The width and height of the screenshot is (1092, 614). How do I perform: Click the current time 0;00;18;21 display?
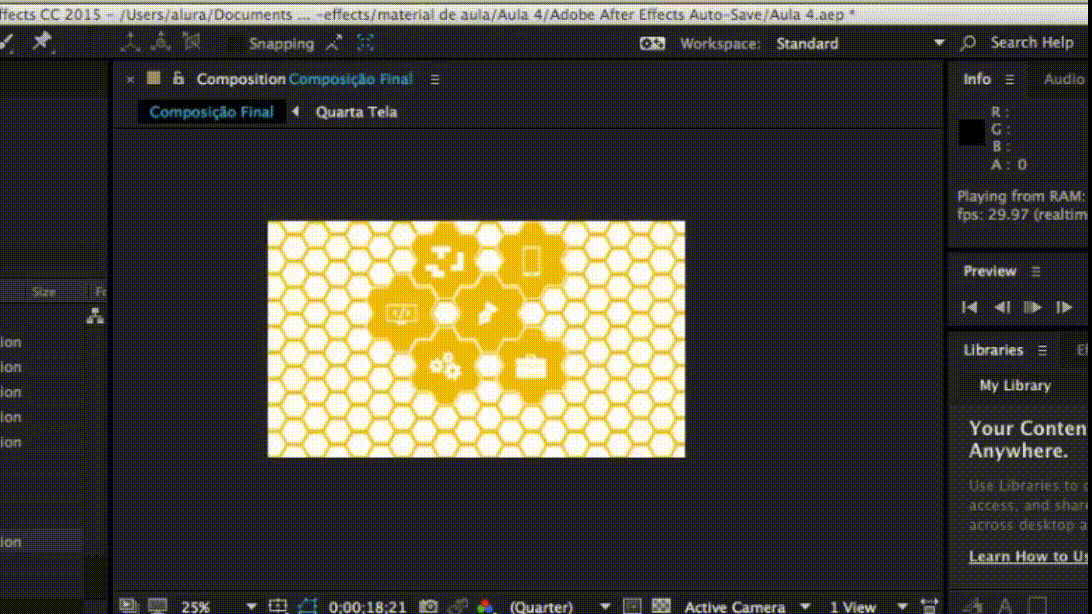point(369,606)
